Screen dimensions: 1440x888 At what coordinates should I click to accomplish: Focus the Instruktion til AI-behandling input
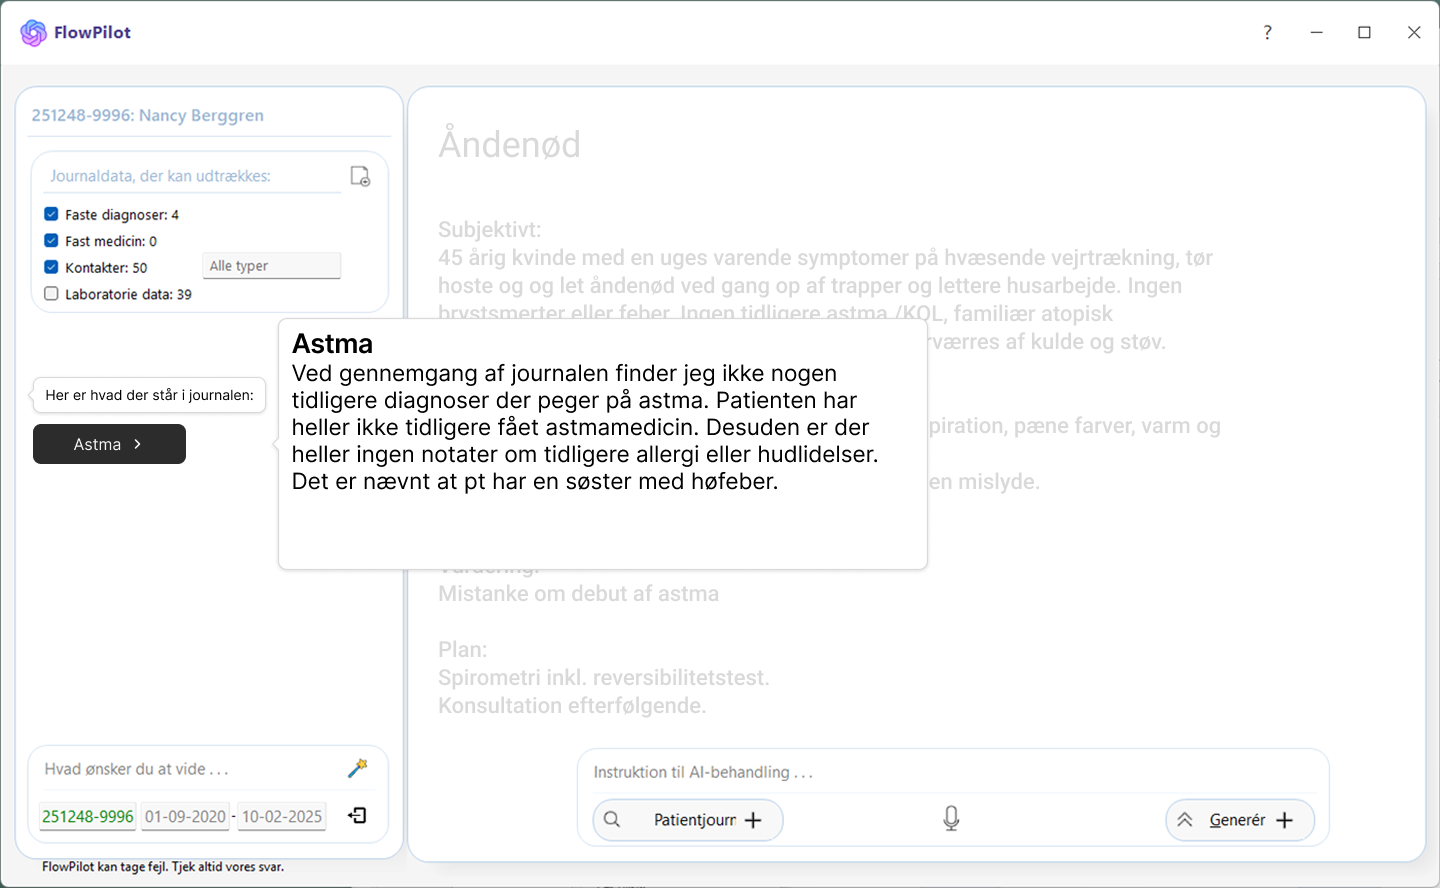pos(950,772)
